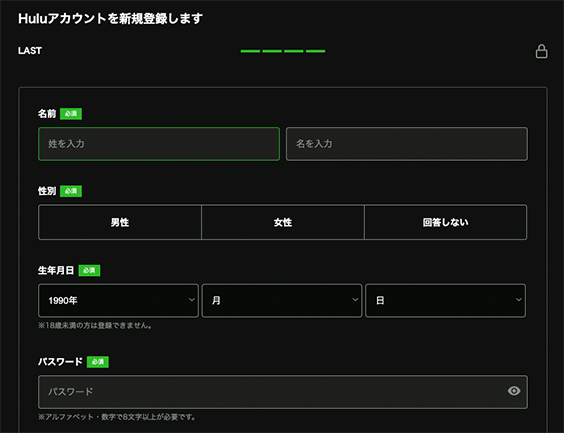Select 男性 gender option
This screenshot has width=564, height=433.
120,222
